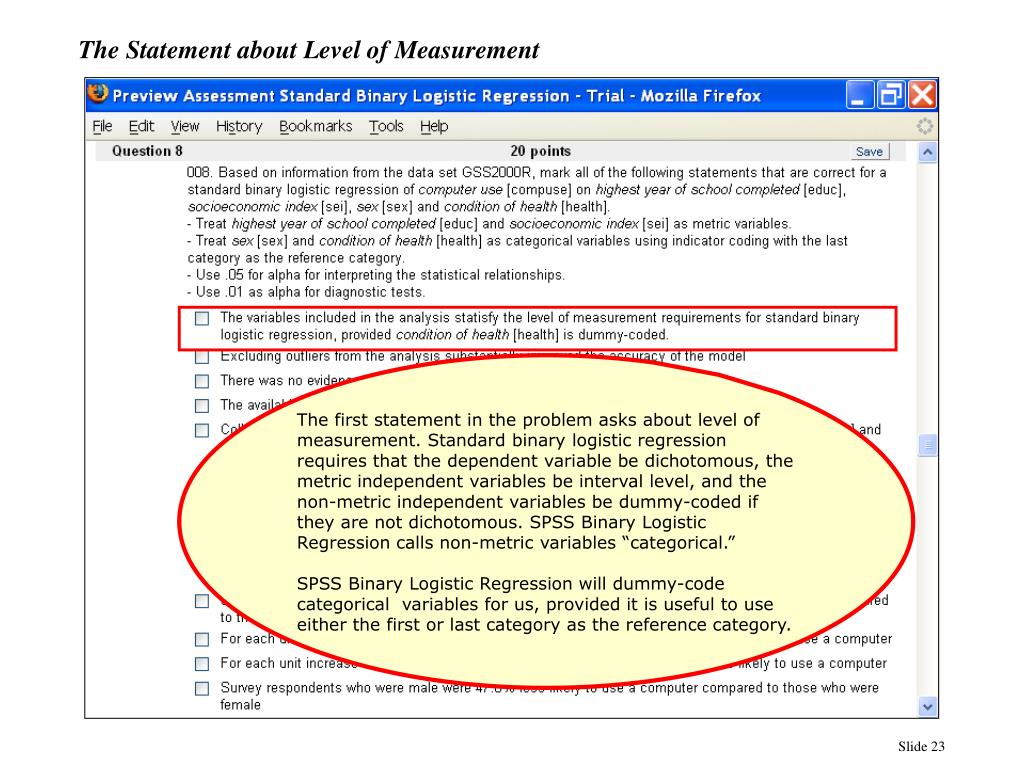The height and width of the screenshot is (768, 1024).
Task: Open the Help menu
Action: pos(434,126)
